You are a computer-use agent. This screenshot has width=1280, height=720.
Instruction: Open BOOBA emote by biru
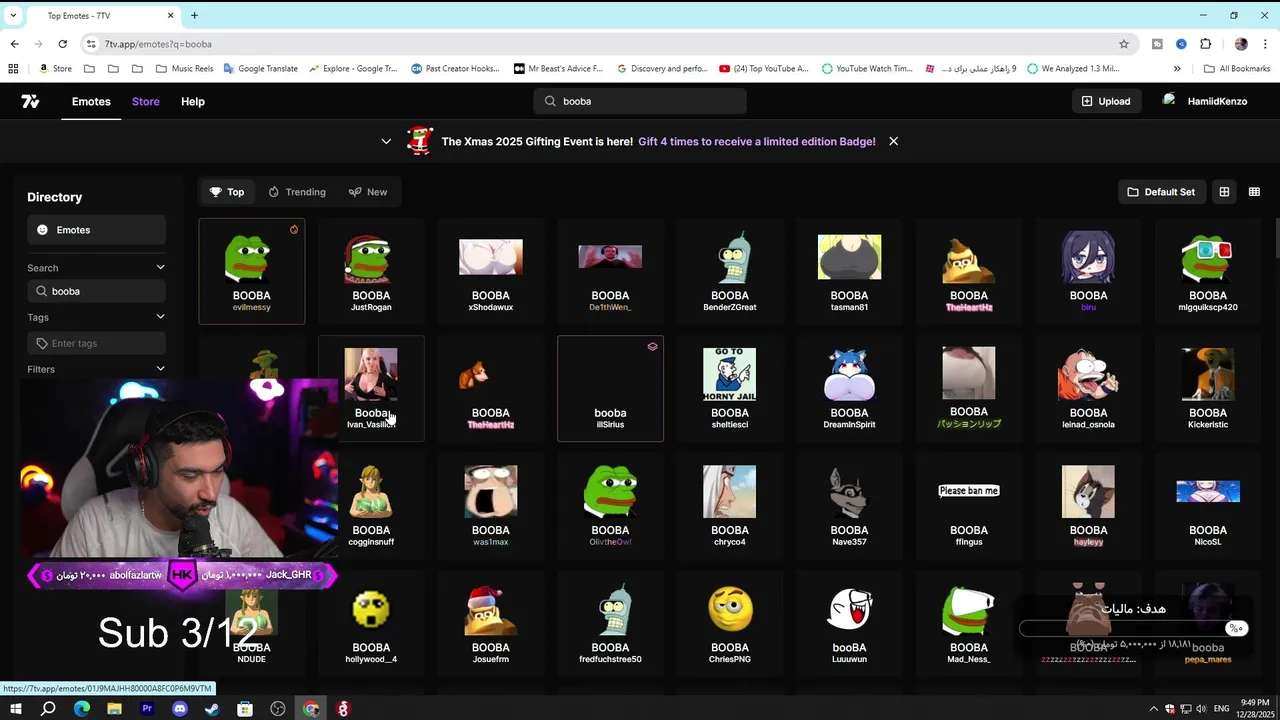click(1088, 271)
